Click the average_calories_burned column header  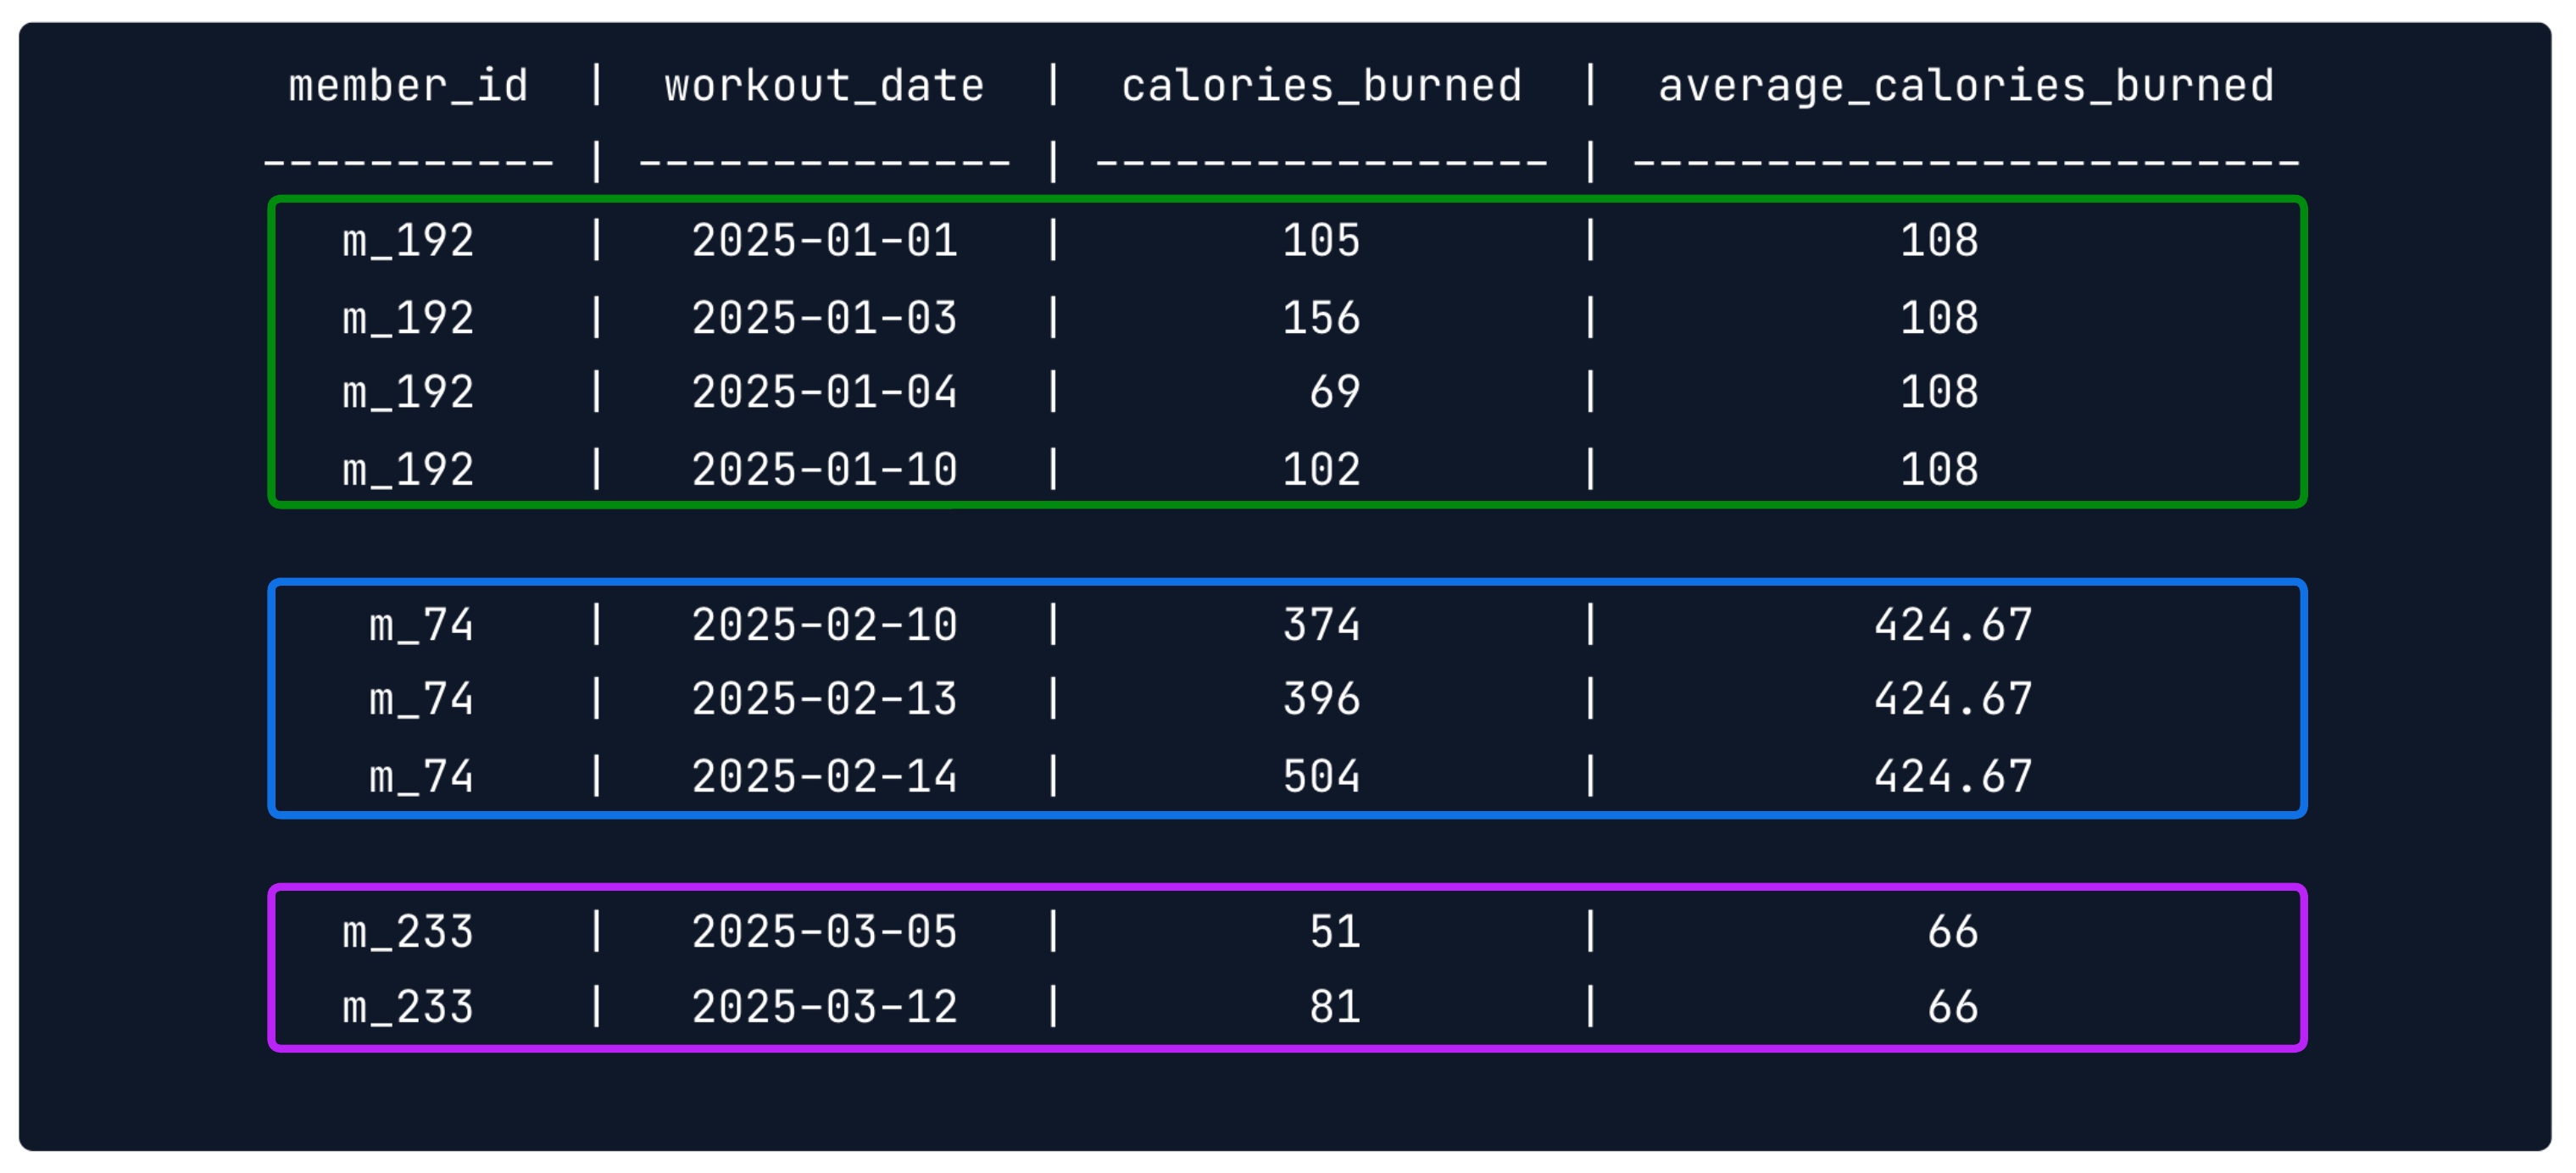coord(1966,86)
